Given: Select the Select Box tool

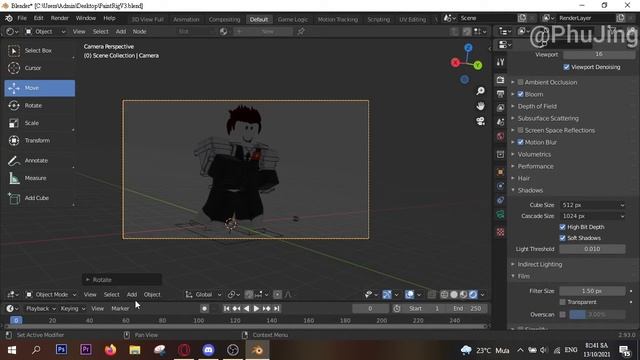Looking at the screenshot, I should [40, 51].
